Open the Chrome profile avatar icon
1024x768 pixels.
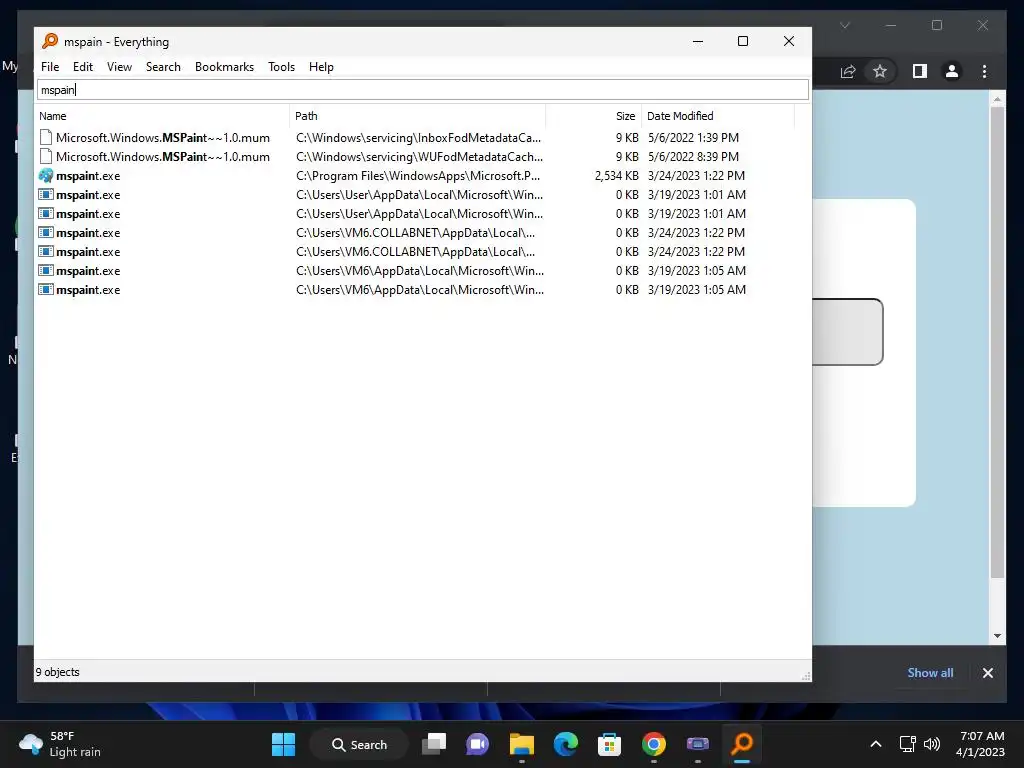(952, 71)
